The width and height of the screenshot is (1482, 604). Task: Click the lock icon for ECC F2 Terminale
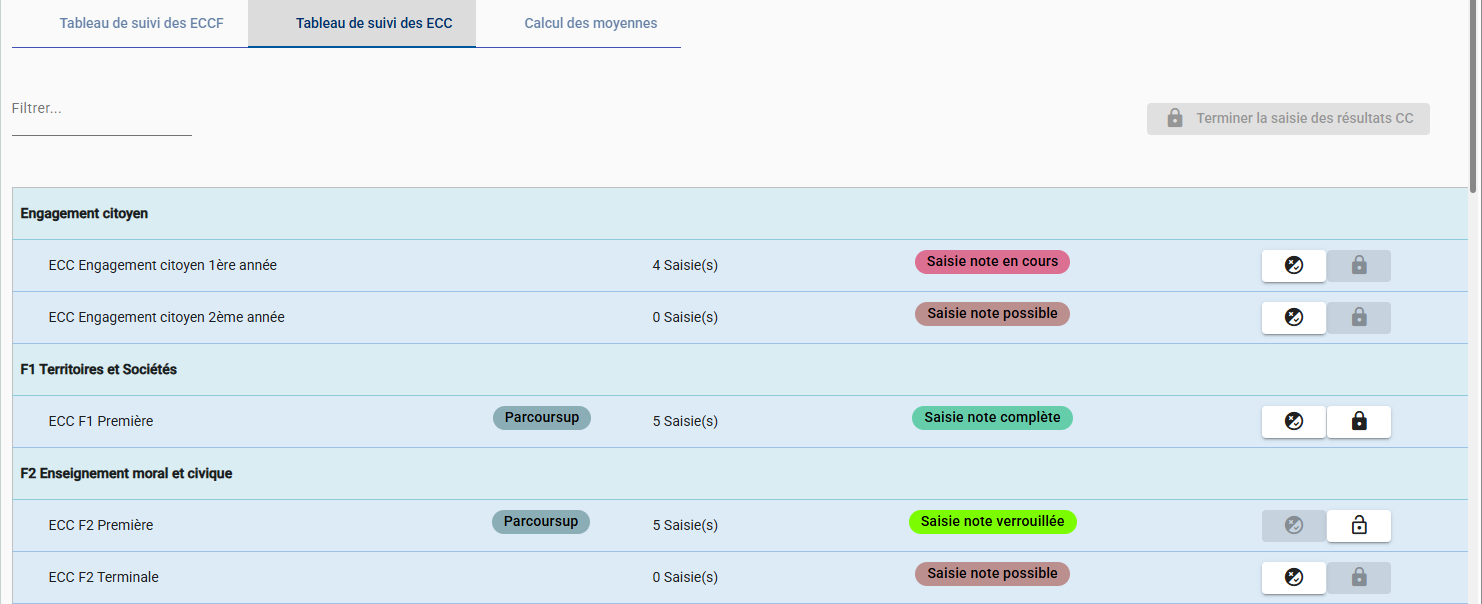click(x=1359, y=578)
